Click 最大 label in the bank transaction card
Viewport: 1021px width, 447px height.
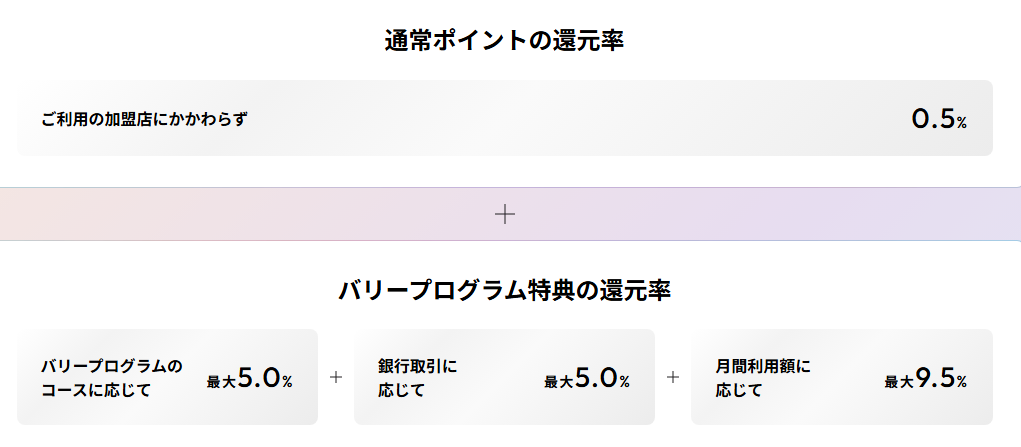pyautogui.click(x=558, y=382)
